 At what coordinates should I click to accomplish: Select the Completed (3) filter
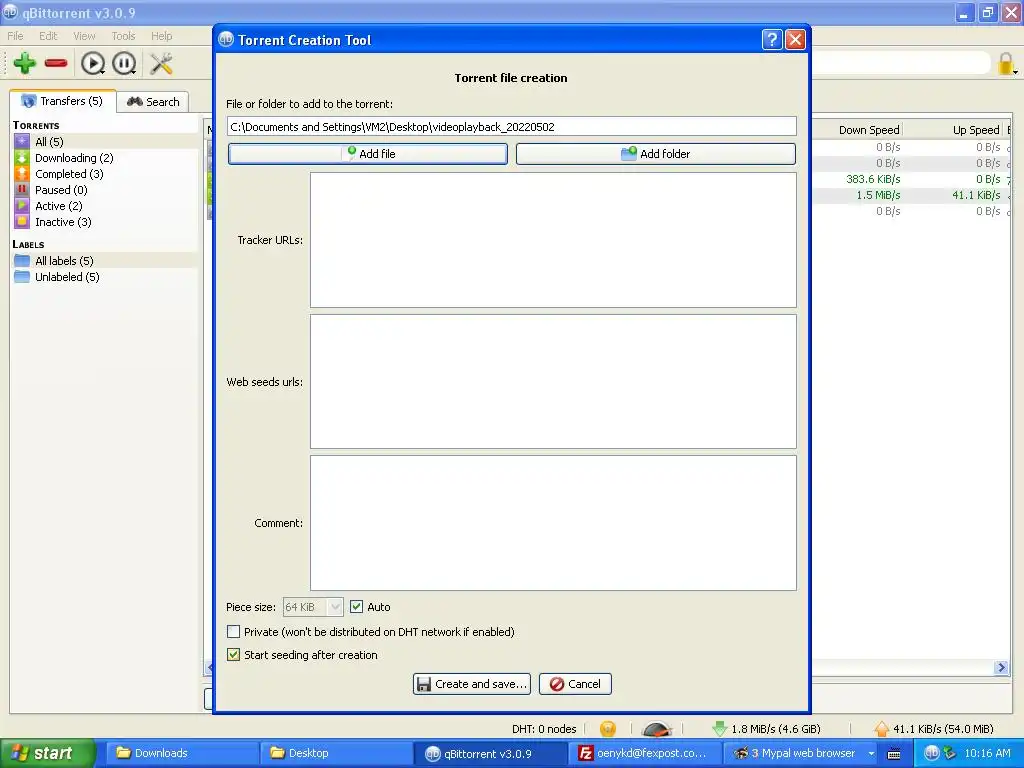click(x=69, y=174)
